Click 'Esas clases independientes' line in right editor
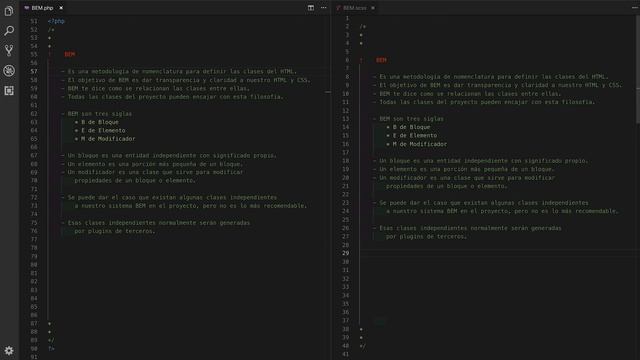 (470, 228)
